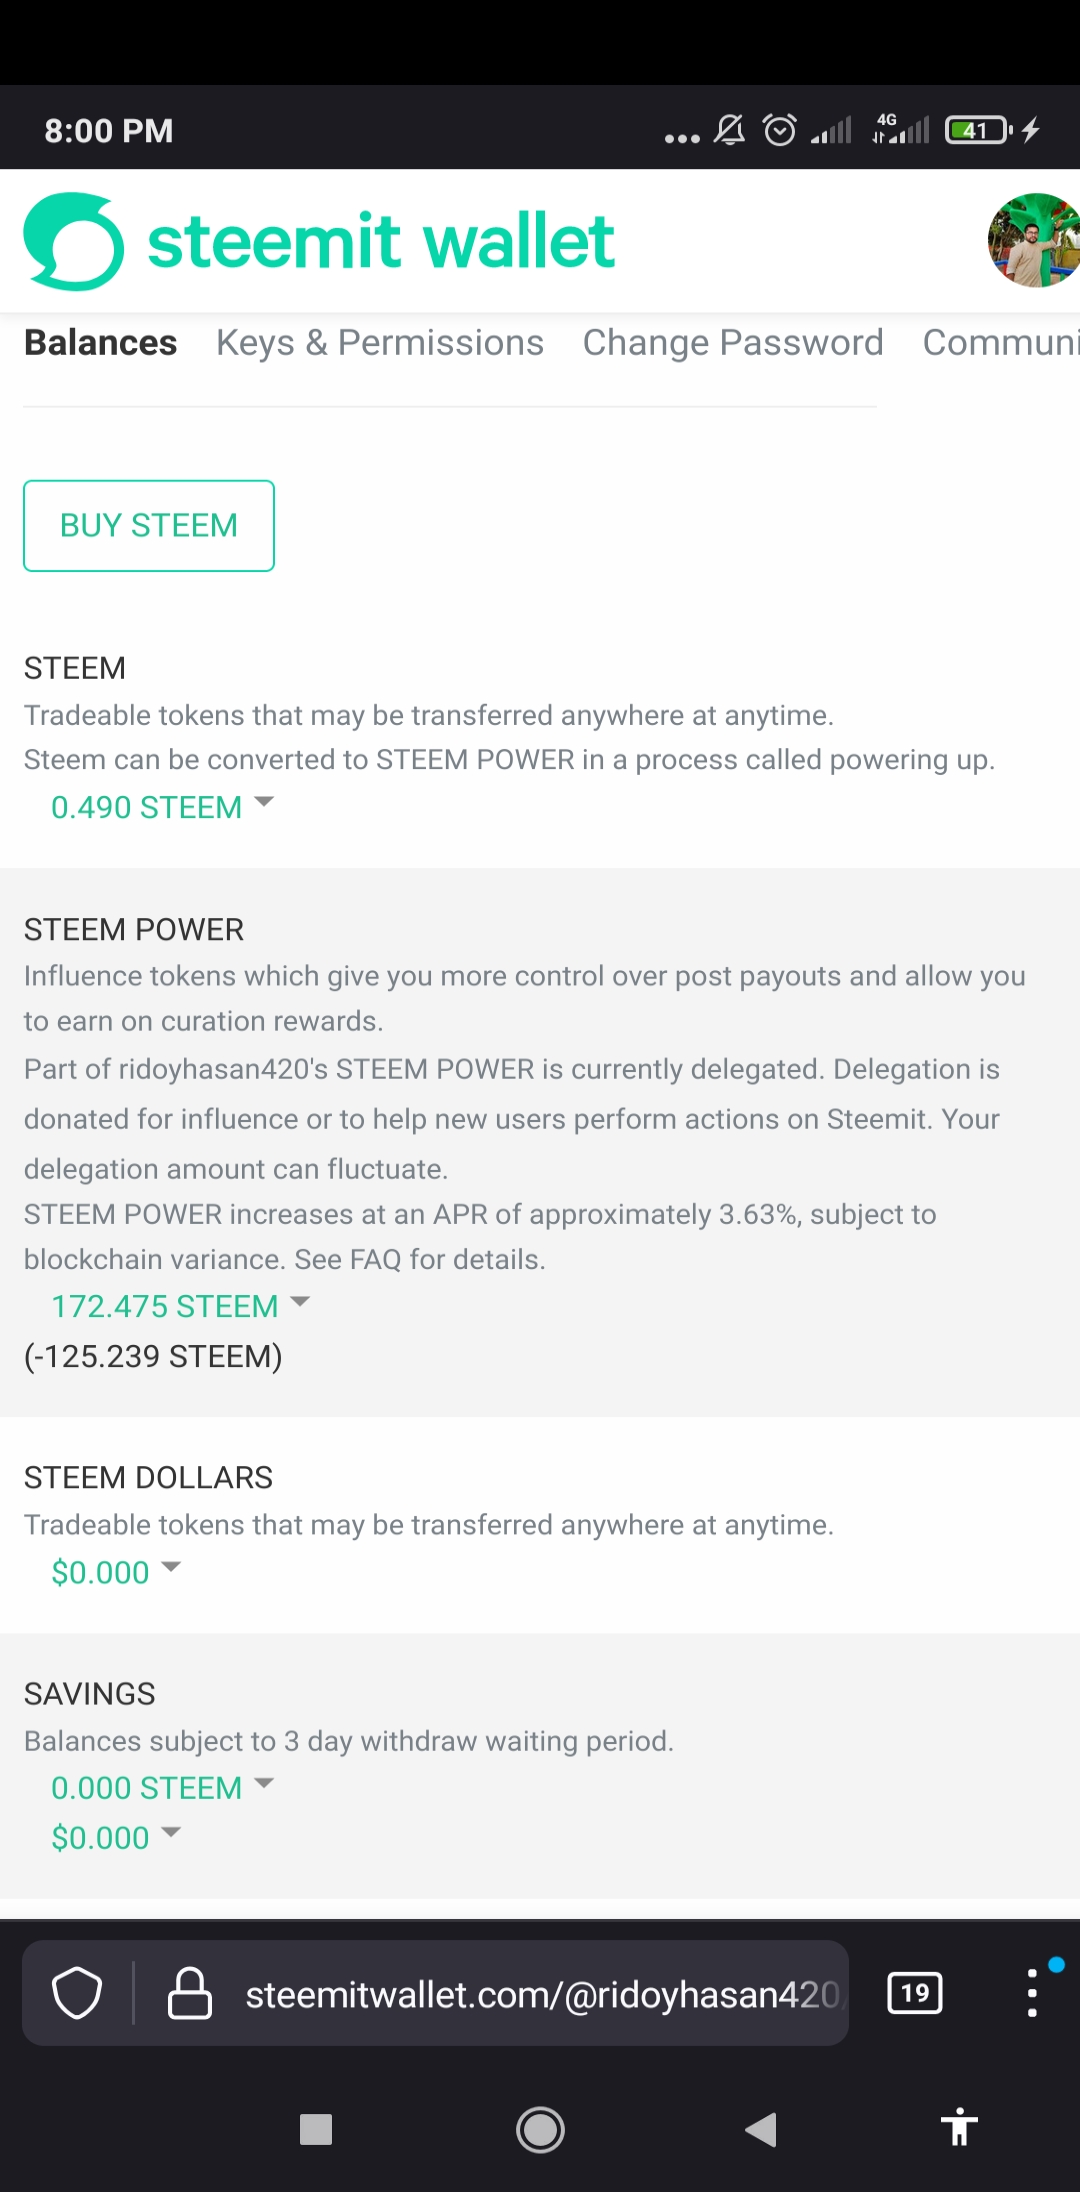Screen dimensions: 1080x2192
Task: Switch to Keys & Permissions tab
Action: pyautogui.click(x=380, y=343)
